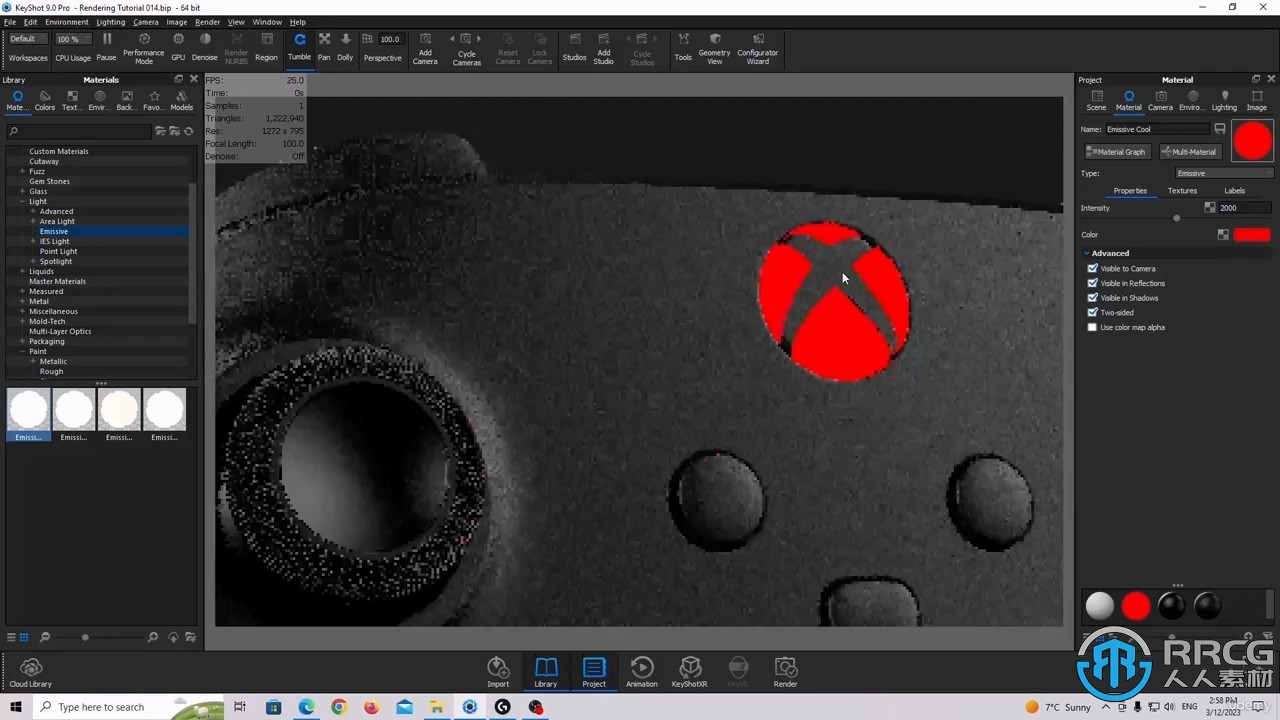This screenshot has width=1280, height=720.
Task: Launch the Configurator Wizard
Action: [x=757, y=48]
